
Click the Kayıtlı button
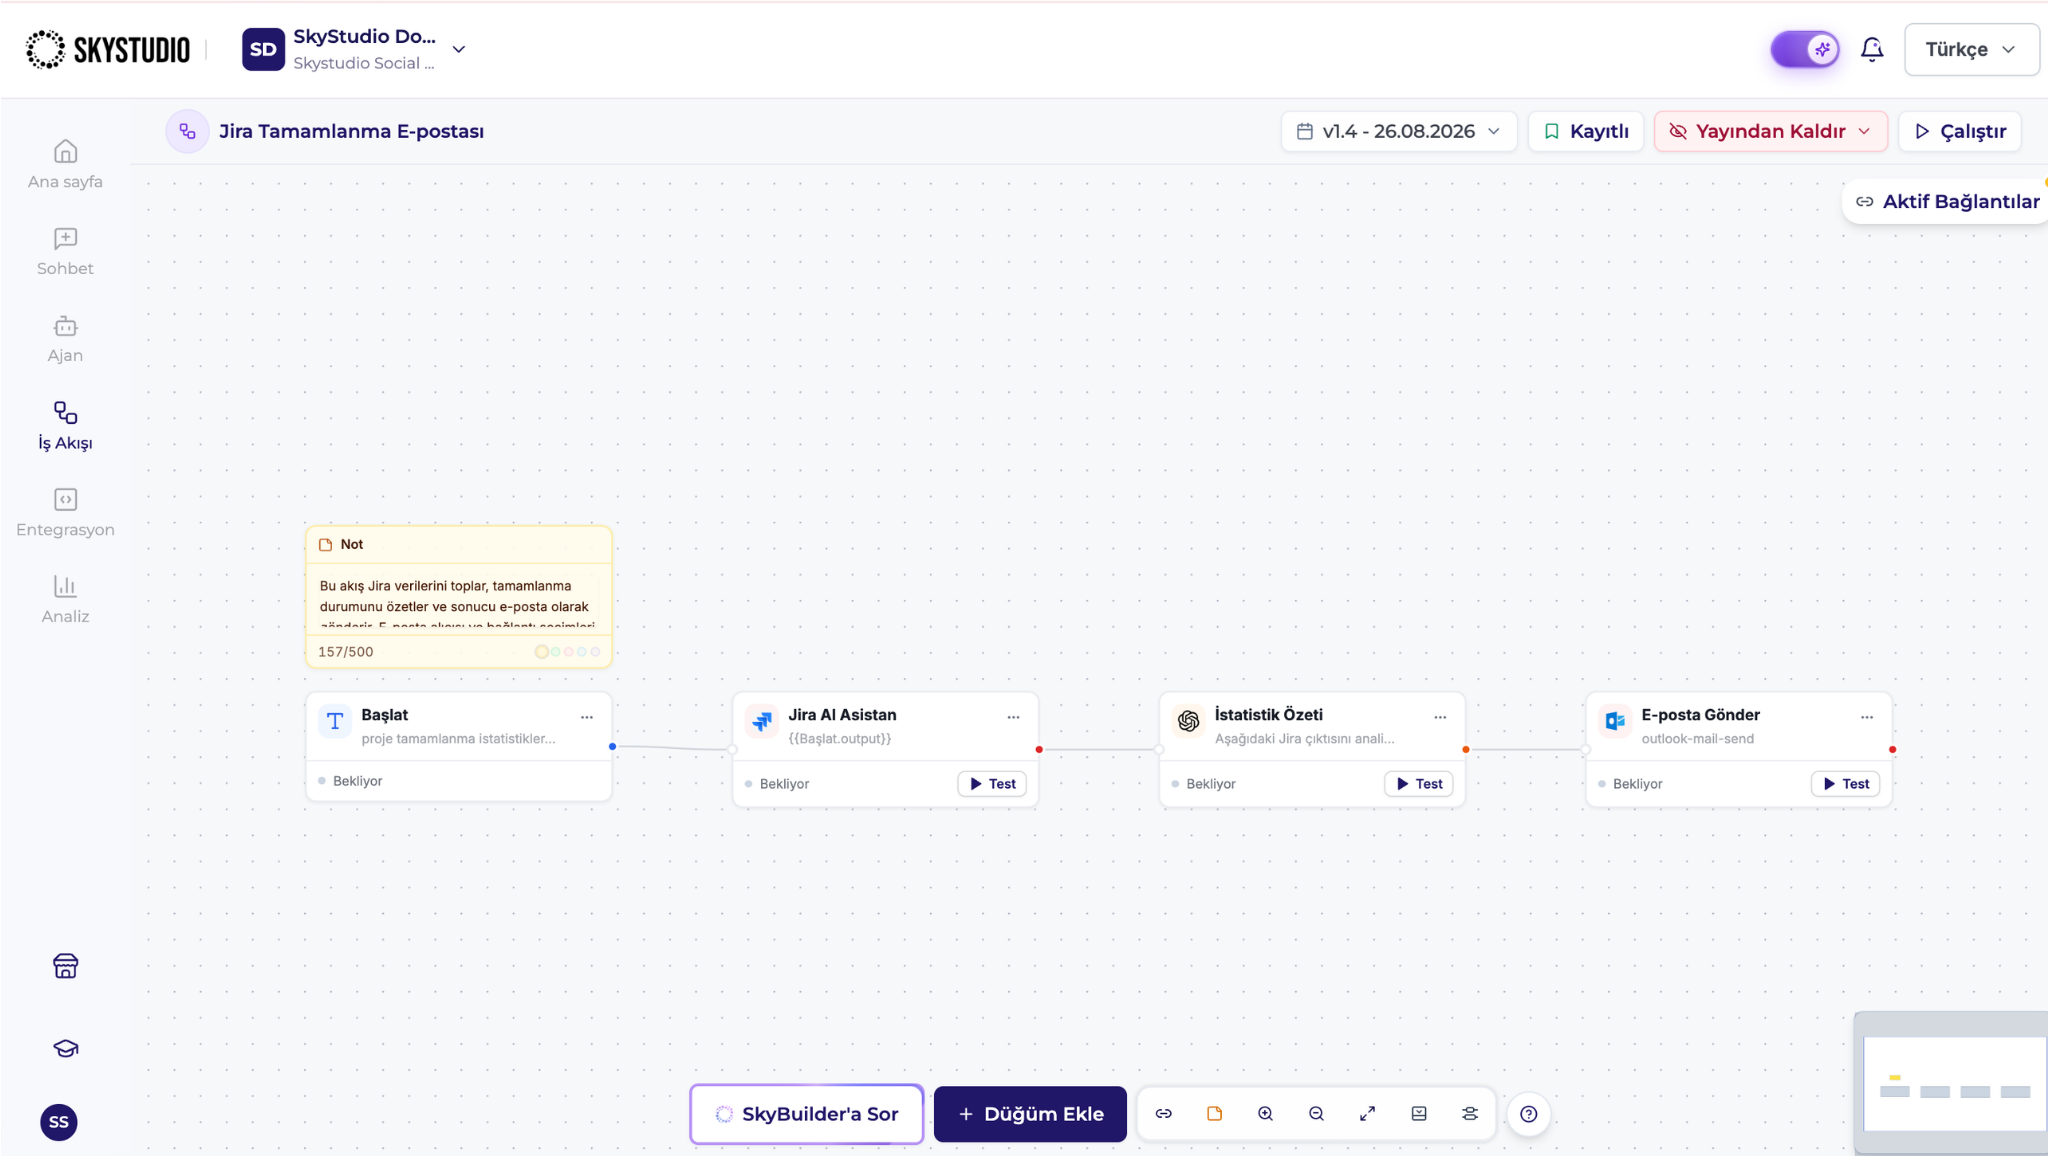pos(1586,131)
